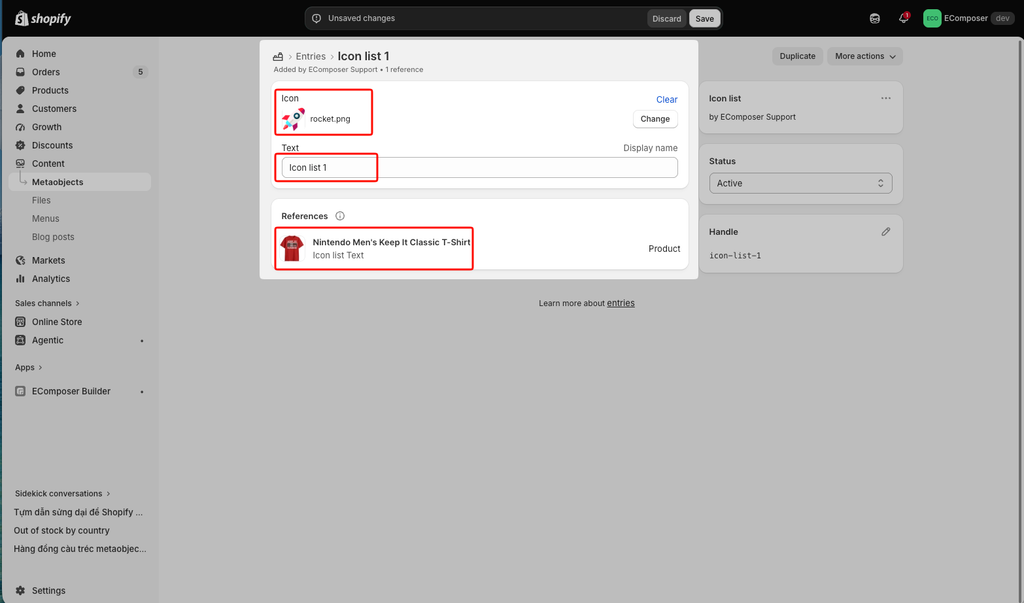Click the Growth icon in sidebar
This screenshot has height=603, width=1024.
click(x=20, y=127)
